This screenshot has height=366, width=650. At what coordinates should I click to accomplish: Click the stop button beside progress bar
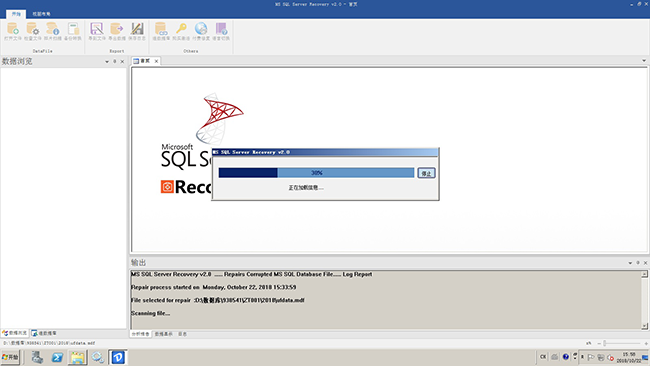[426, 173]
